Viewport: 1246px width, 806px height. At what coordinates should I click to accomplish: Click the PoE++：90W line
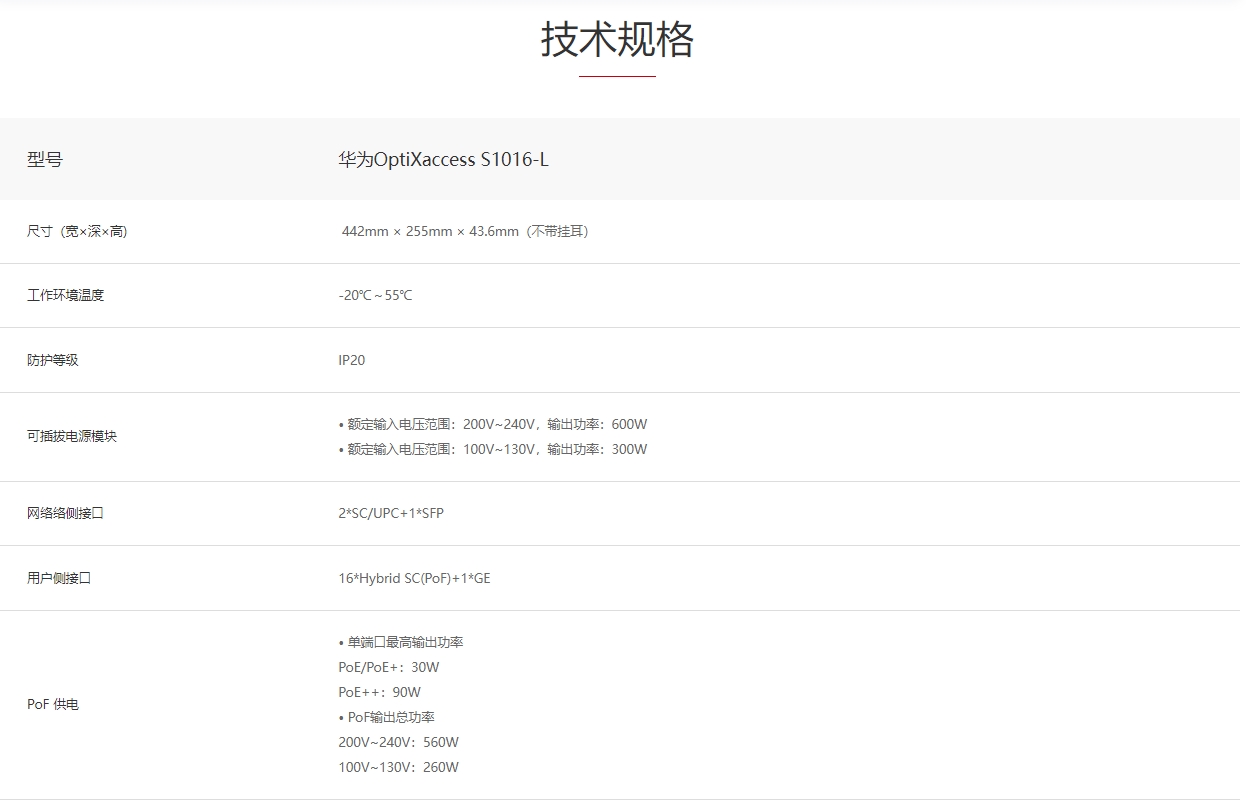(x=380, y=692)
